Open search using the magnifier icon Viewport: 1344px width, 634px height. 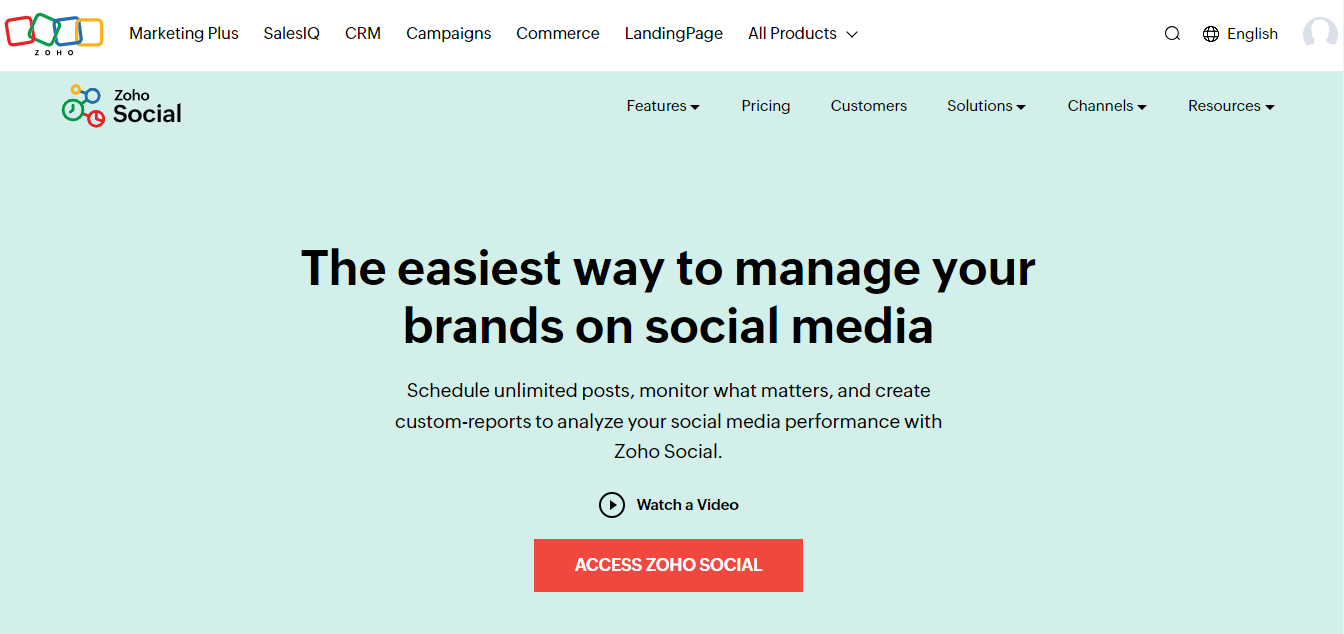tap(1171, 33)
